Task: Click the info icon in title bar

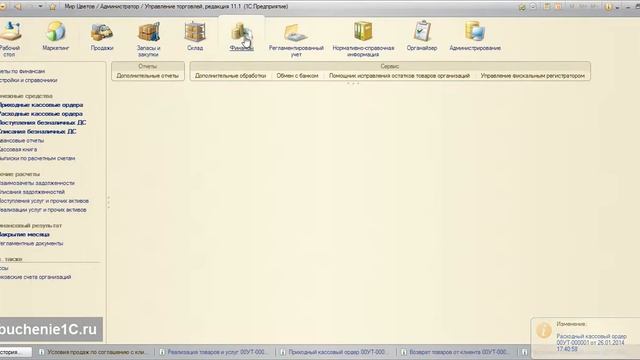Action: click(609, 7)
